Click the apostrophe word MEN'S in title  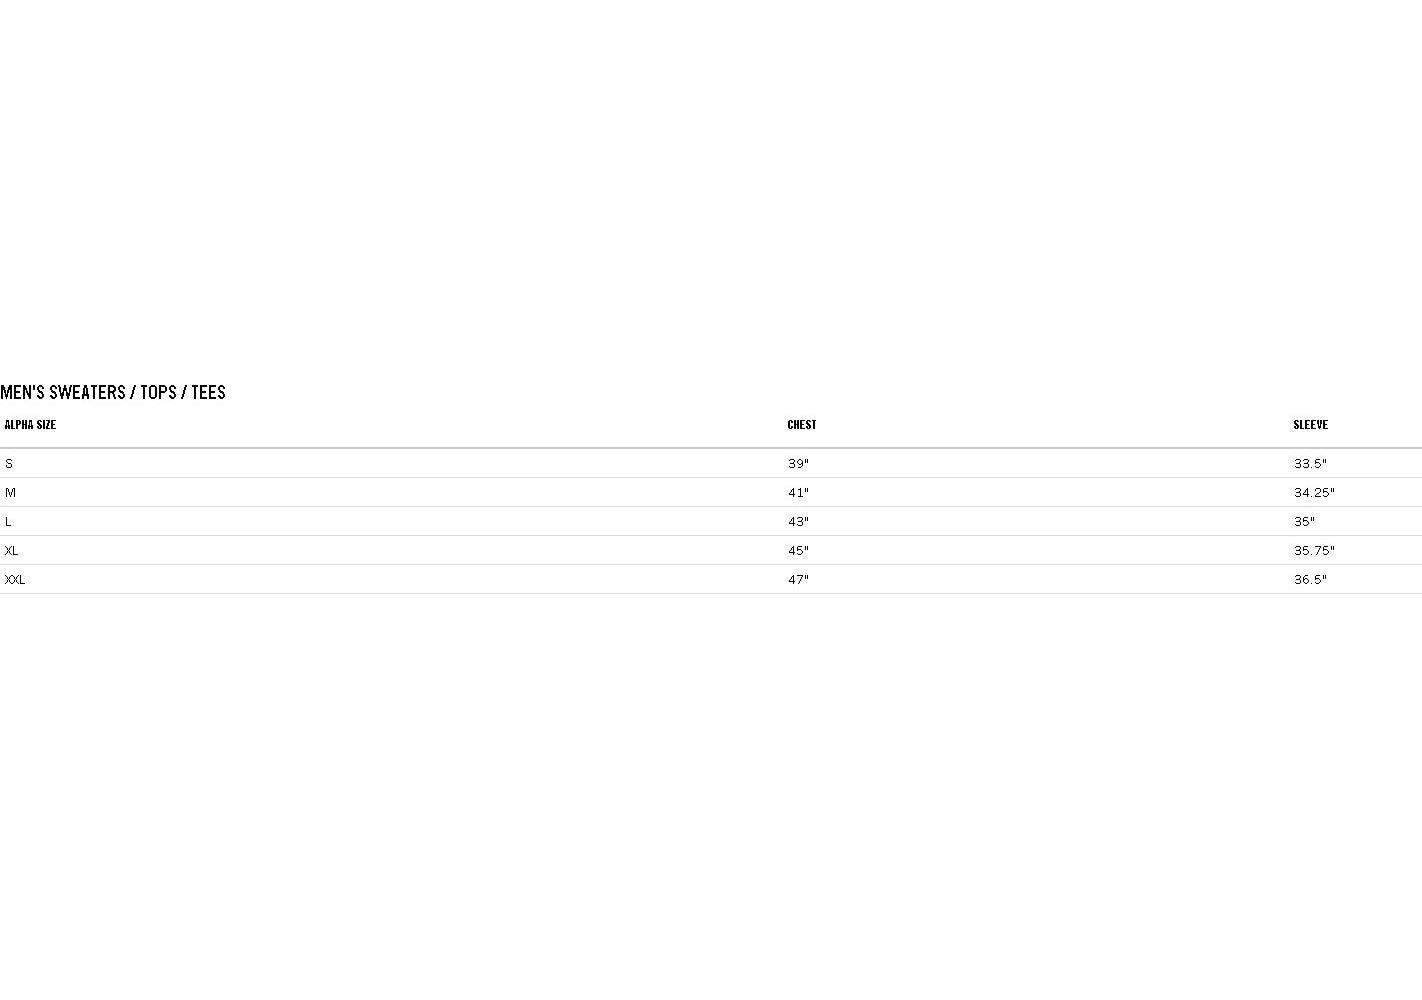click(x=22, y=392)
